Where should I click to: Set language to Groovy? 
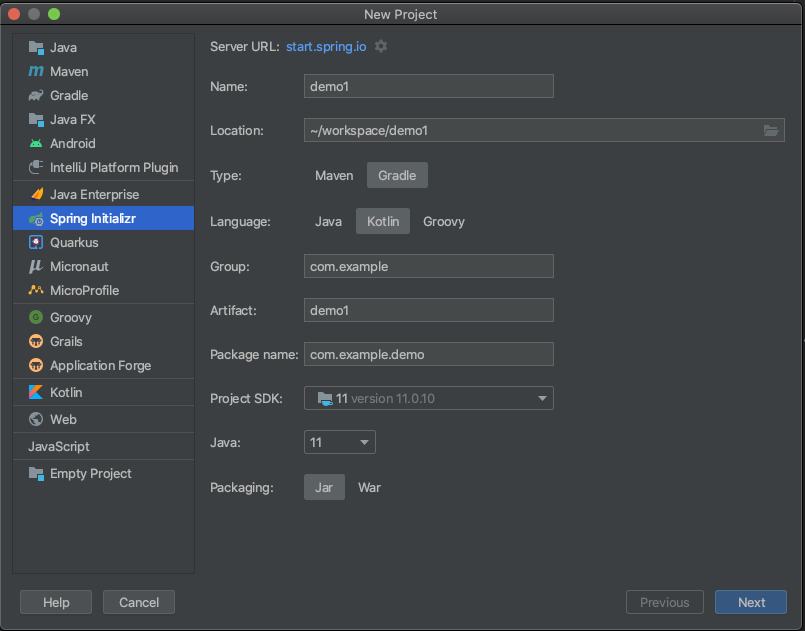click(444, 221)
